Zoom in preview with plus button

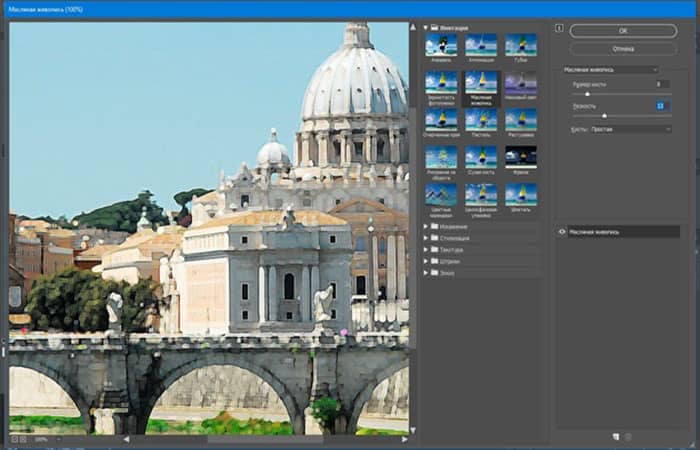click(23, 439)
